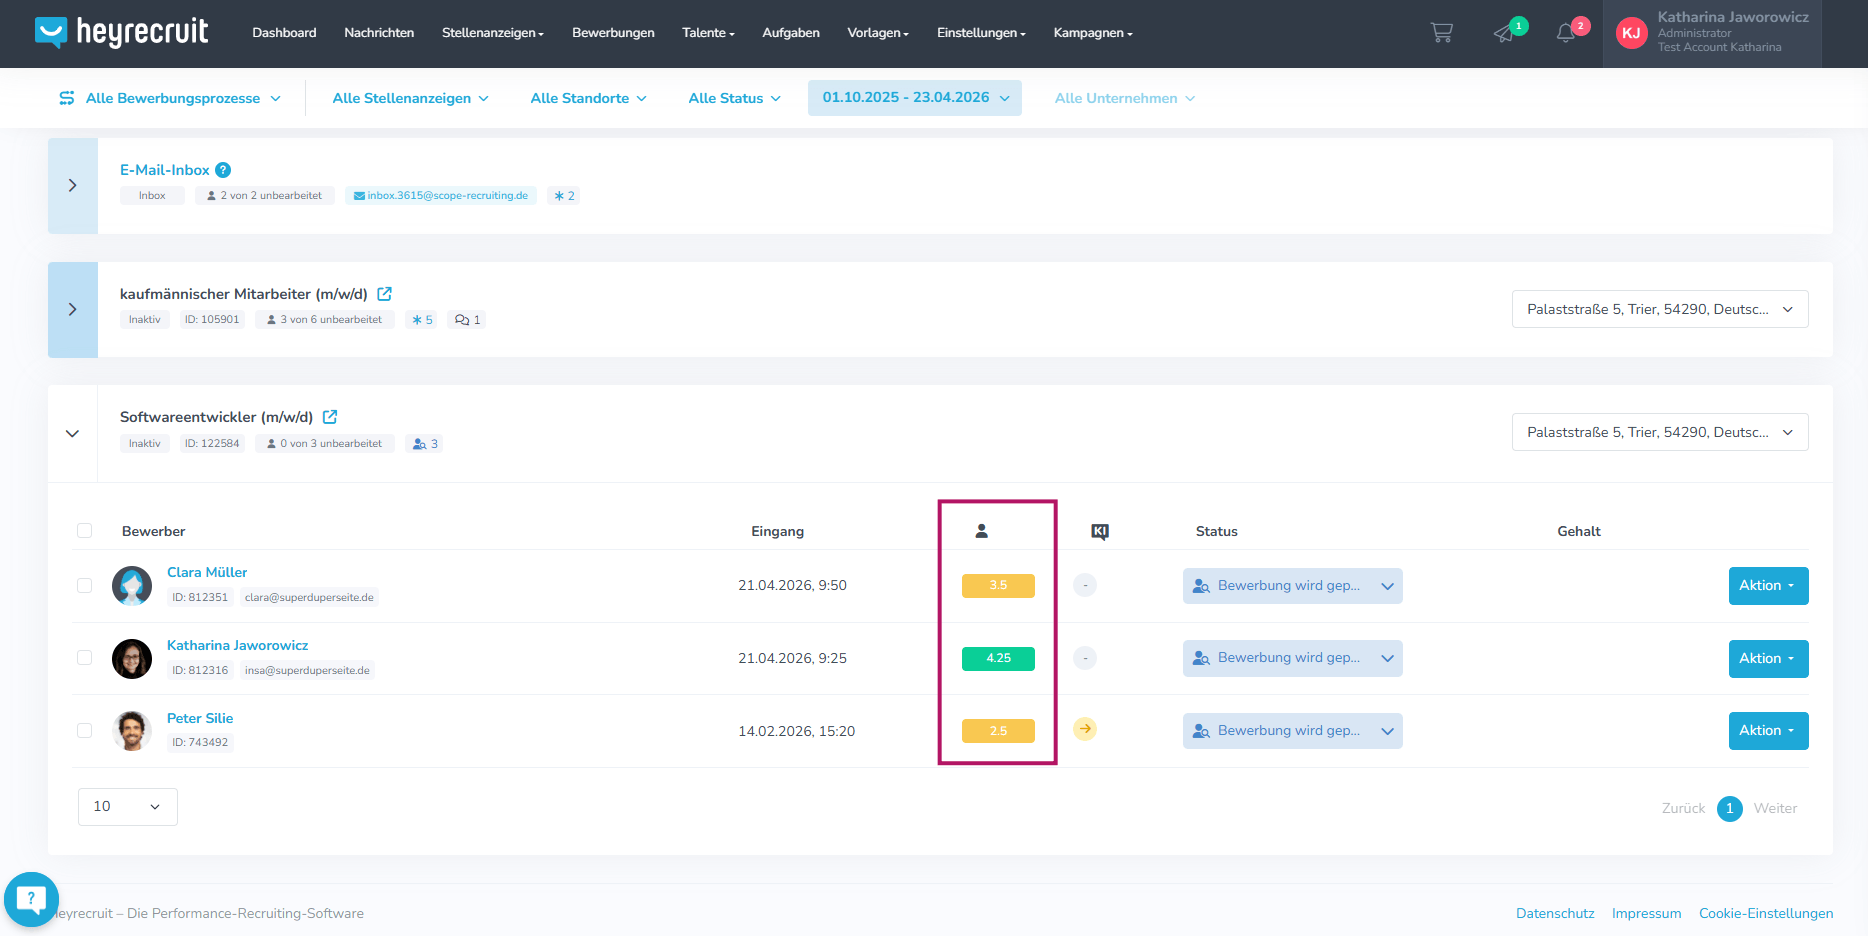
Task: Open the Bewerbungen menu item
Action: point(613,33)
